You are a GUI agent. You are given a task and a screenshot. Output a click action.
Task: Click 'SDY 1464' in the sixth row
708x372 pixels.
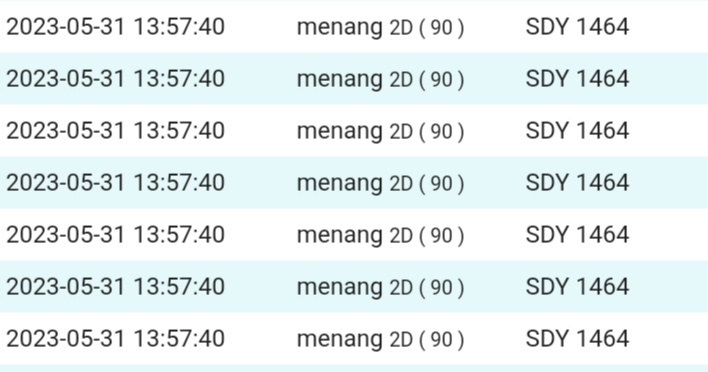(577, 286)
